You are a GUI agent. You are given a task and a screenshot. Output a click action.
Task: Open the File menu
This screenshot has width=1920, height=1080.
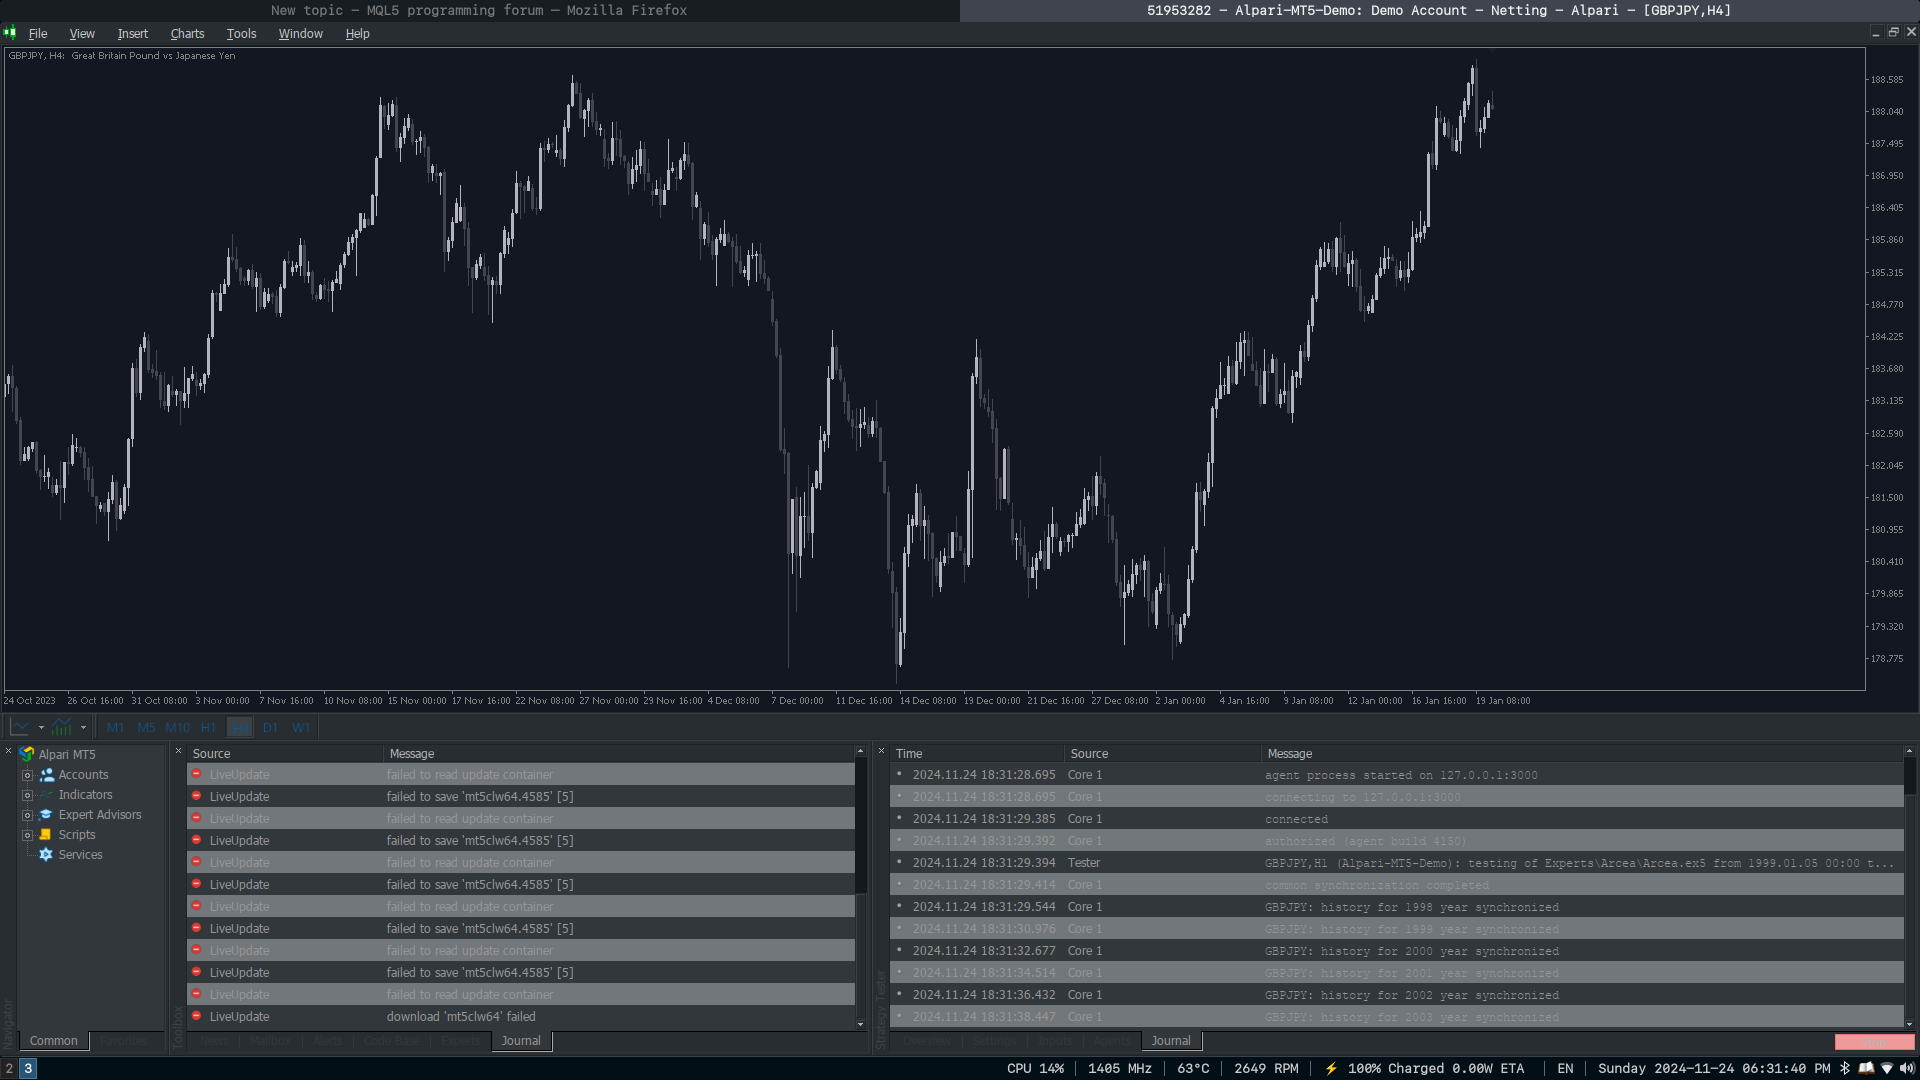coord(38,33)
